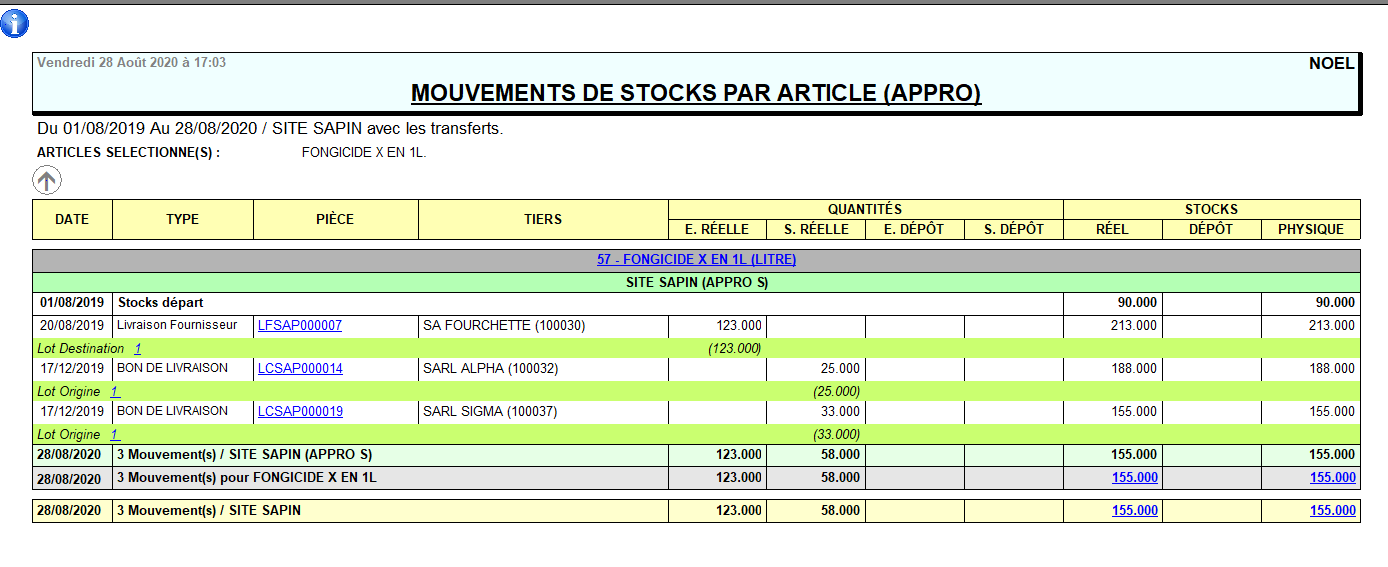Click the Lot Destination number 1 link
Image resolution: width=1388 pixels, height=567 pixels.
138,349
